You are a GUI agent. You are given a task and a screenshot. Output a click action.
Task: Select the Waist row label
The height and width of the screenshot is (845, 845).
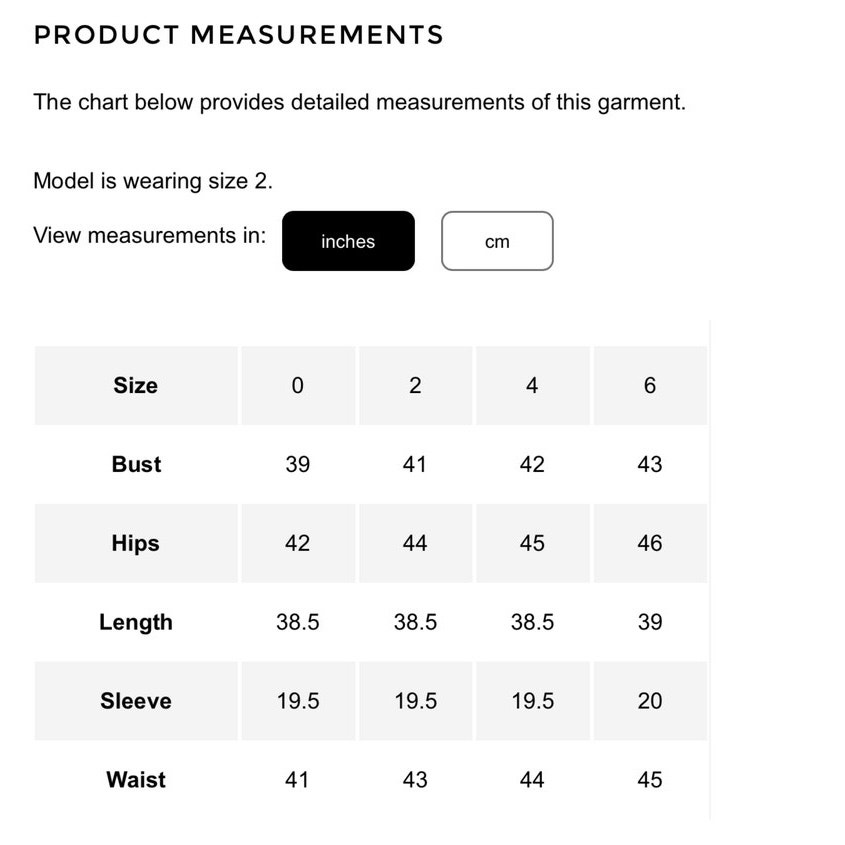[136, 780]
